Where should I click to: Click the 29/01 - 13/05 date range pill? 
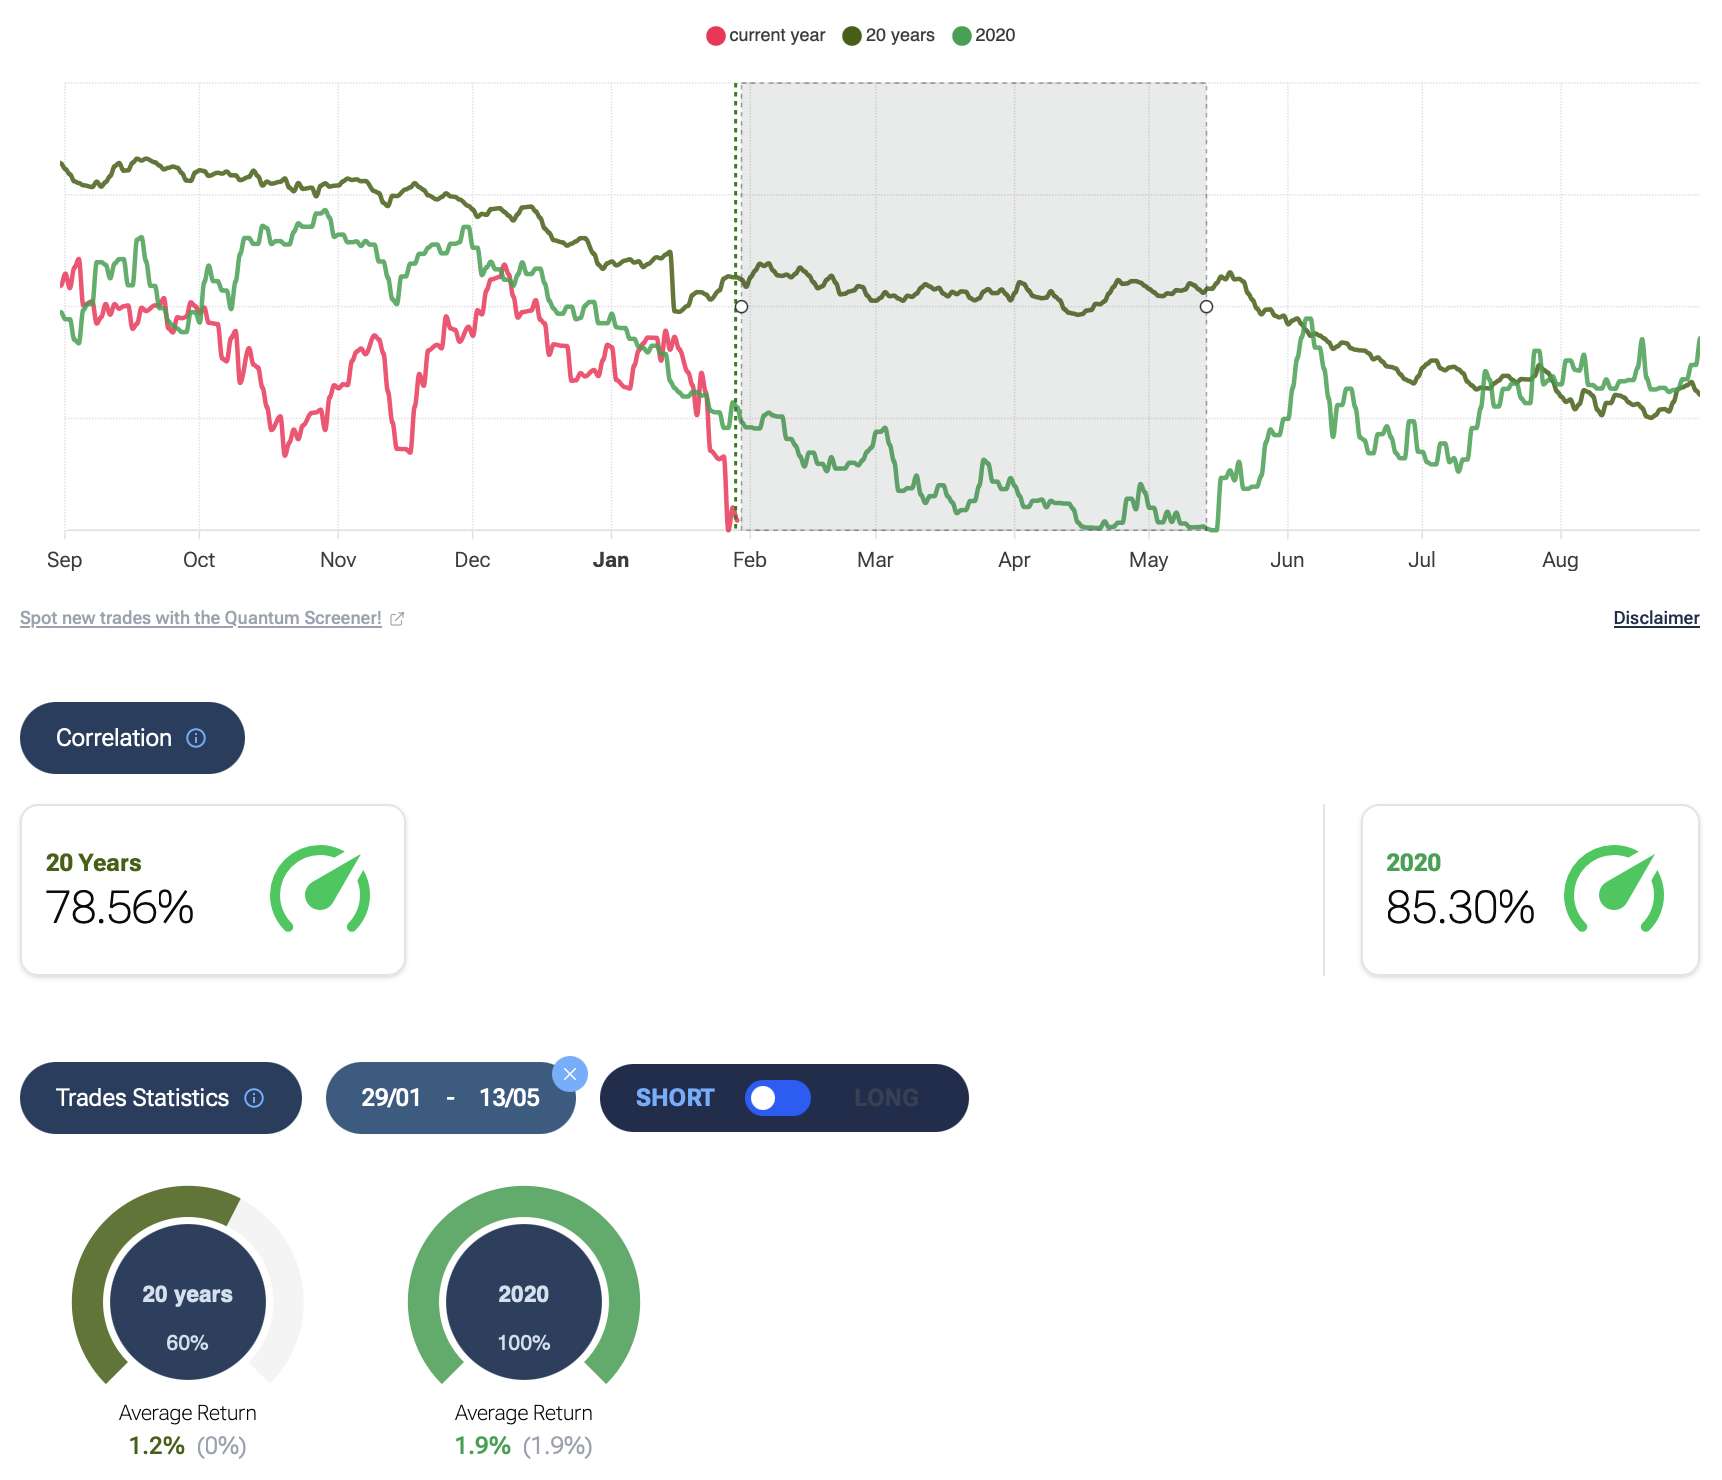pyautogui.click(x=450, y=1098)
